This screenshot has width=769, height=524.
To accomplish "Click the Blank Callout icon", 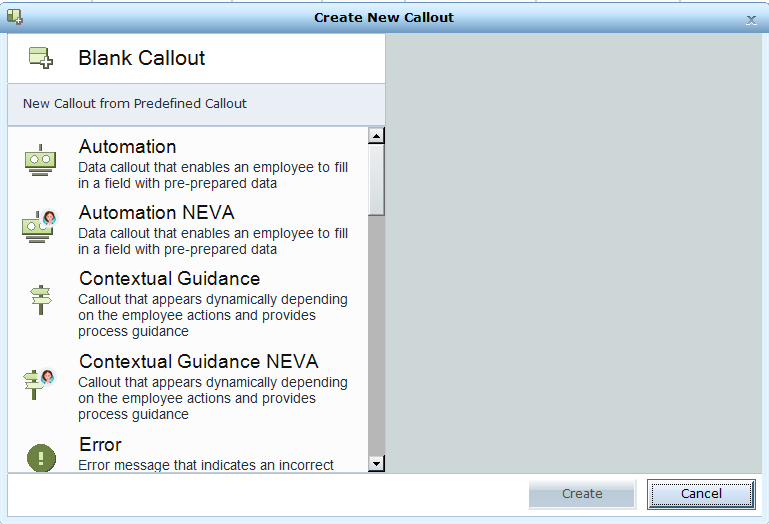I will point(41,58).
